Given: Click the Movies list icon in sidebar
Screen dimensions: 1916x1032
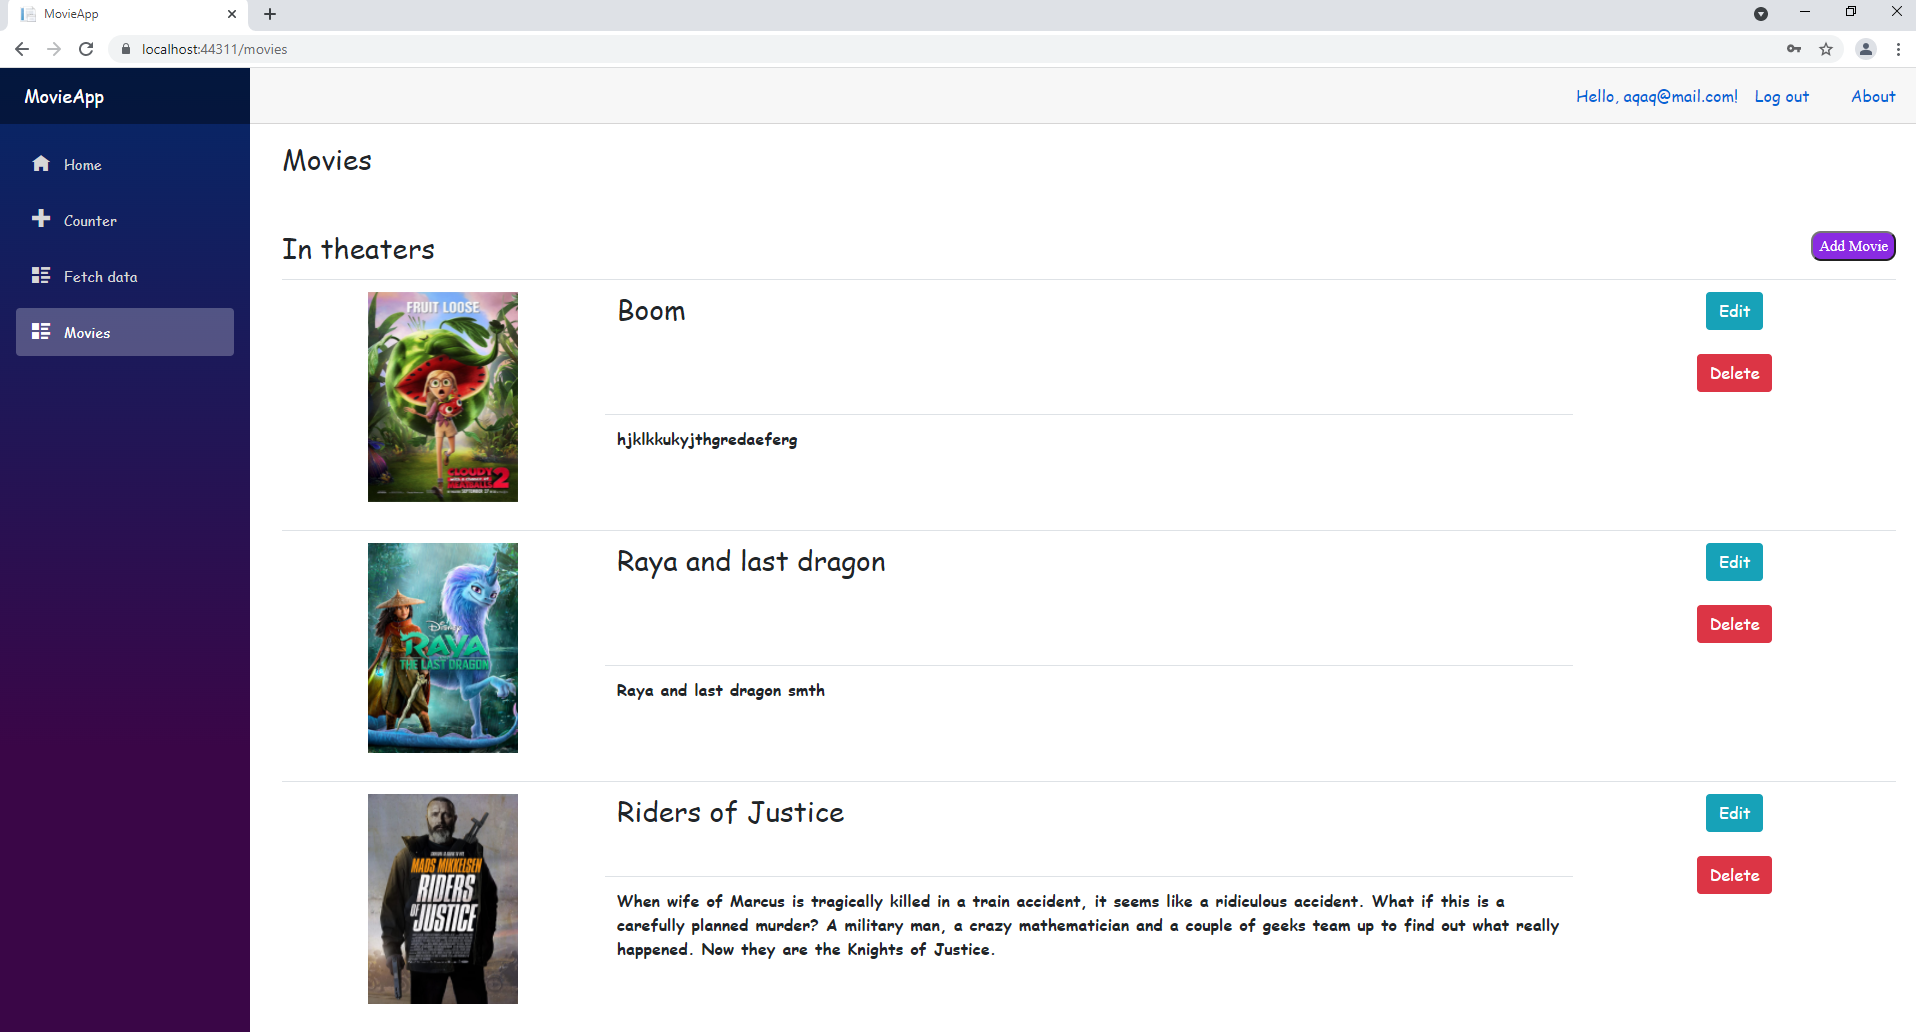Looking at the screenshot, I should click(x=41, y=331).
